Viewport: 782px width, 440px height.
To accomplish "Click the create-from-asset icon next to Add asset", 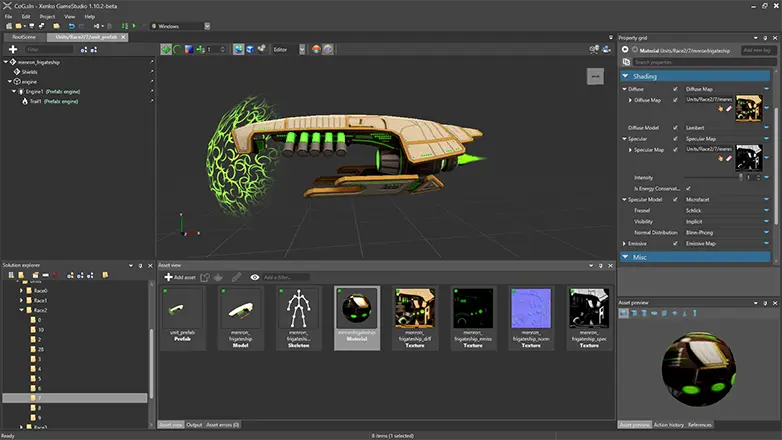I will [204, 277].
